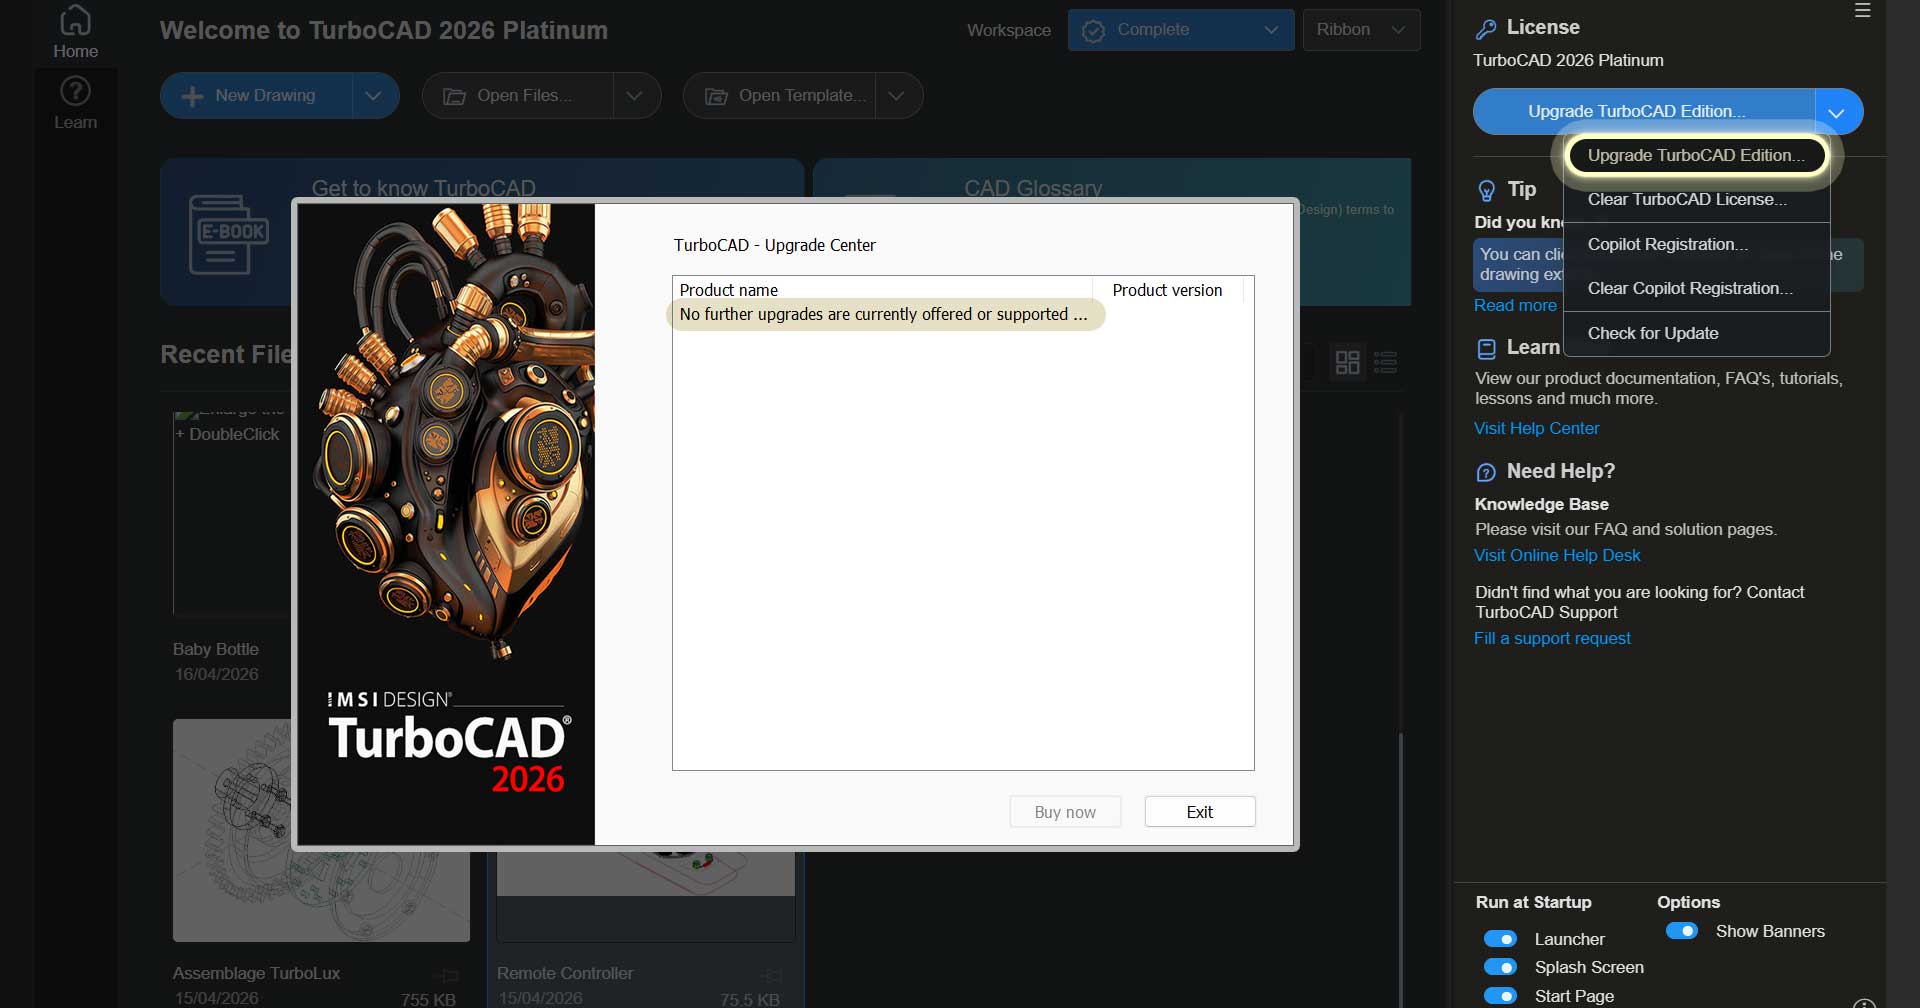Viewport: 1920px width, 1008px height.
Task: Select Check for Update menu entry
Action: point(1696,334)
